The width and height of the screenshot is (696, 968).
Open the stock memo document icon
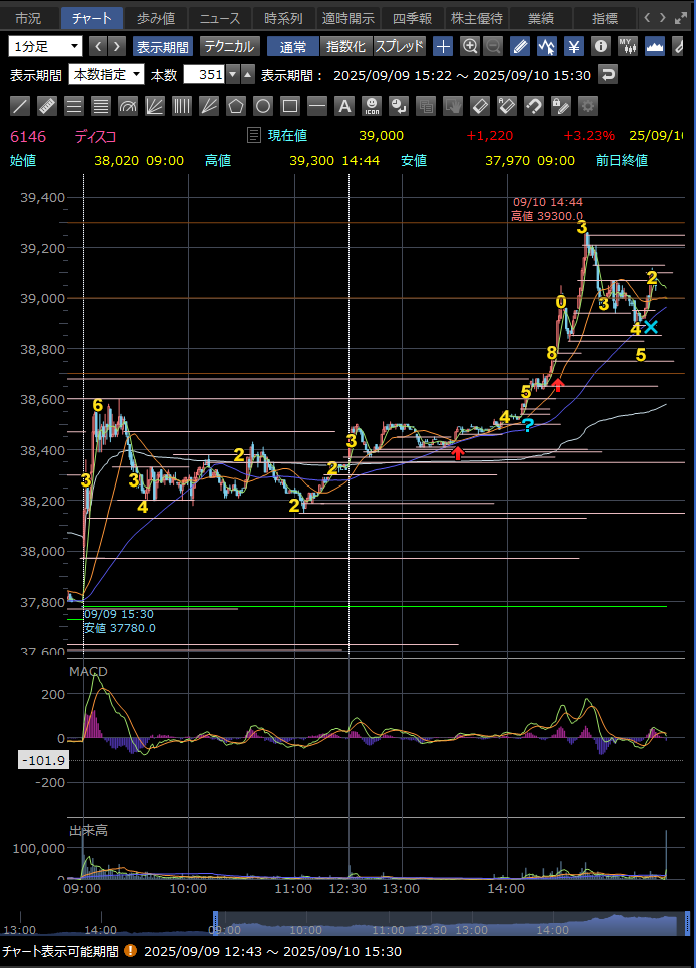pyautogui.click(x=253, y=135)
